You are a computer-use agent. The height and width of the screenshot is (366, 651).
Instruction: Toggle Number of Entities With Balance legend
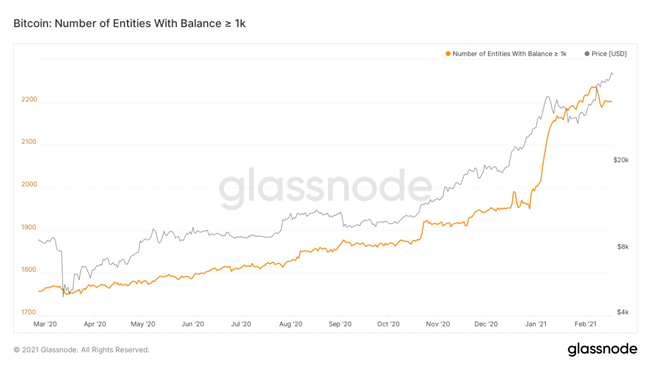coord(506,54)
